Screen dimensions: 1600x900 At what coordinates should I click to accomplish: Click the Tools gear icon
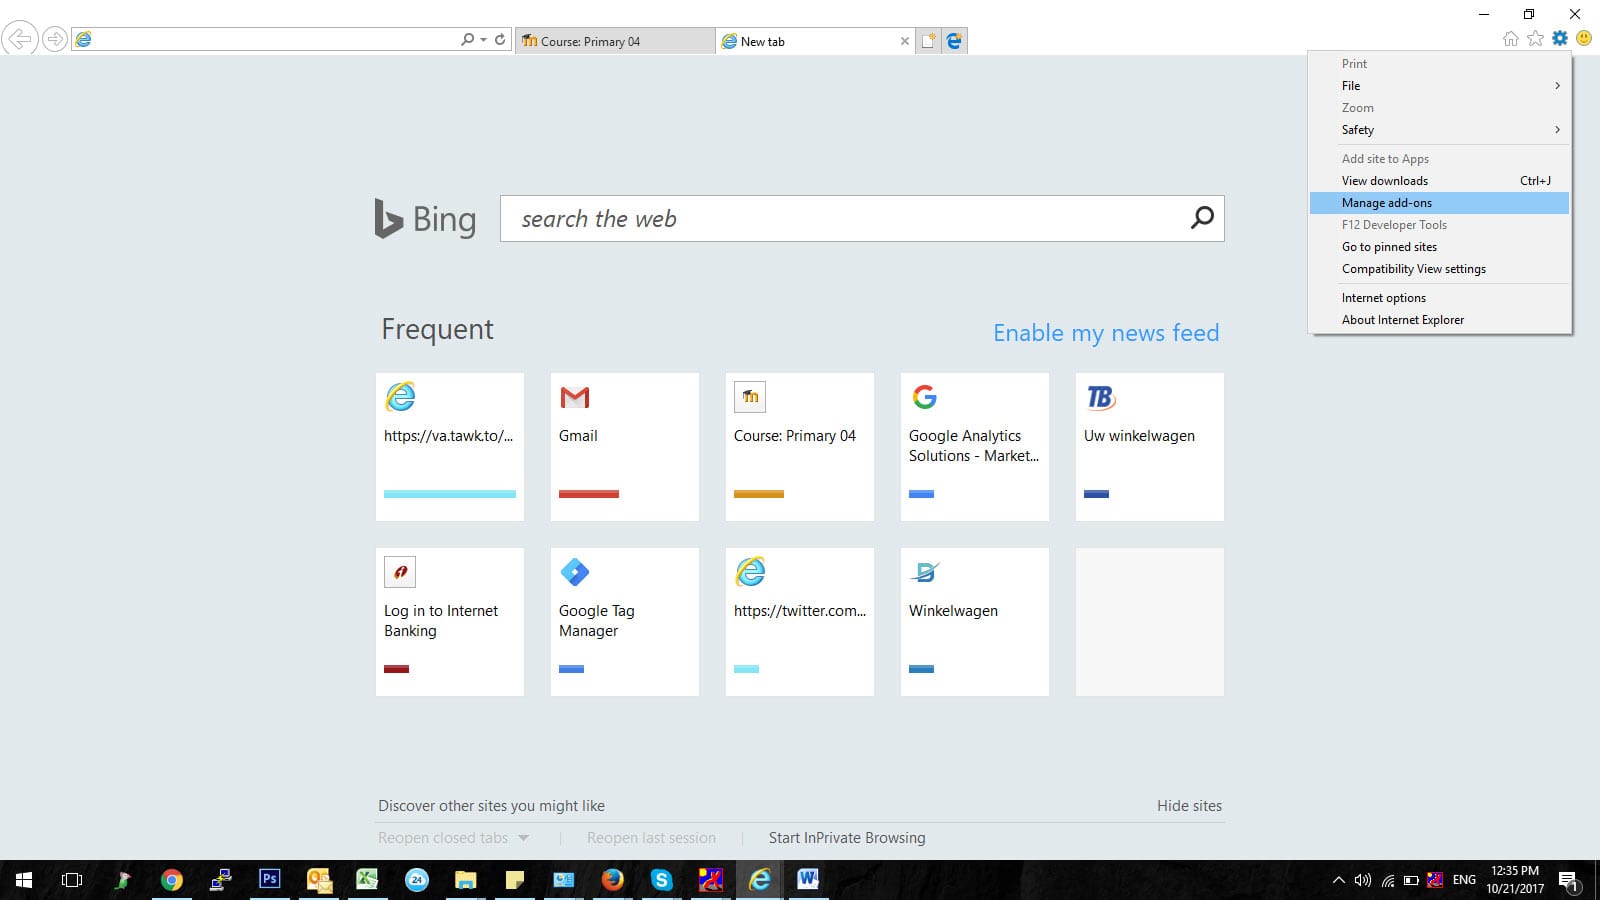1560,38
